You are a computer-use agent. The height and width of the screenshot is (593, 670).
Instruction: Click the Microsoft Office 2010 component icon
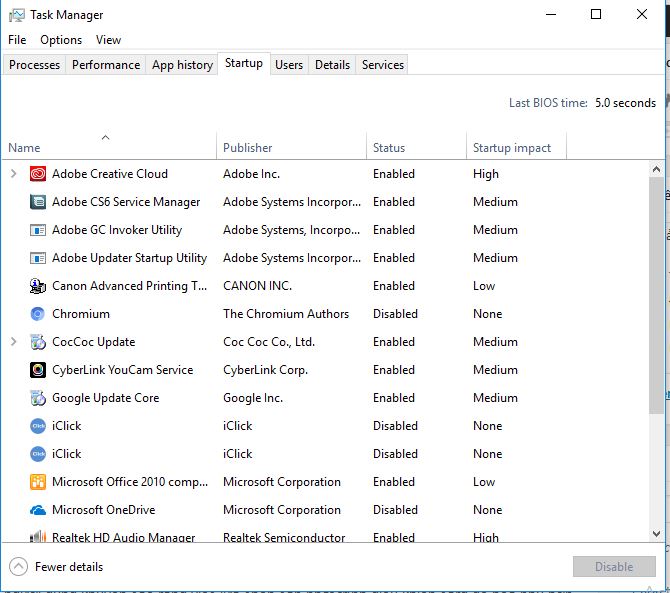click(38, 482)
